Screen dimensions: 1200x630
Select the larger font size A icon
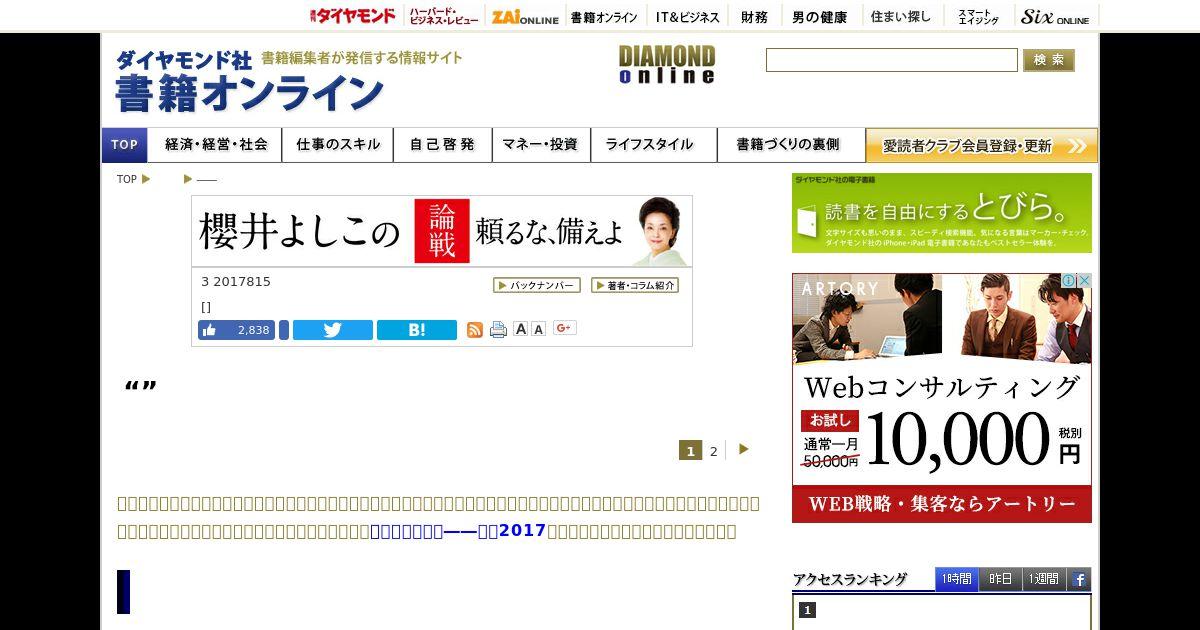520,329
